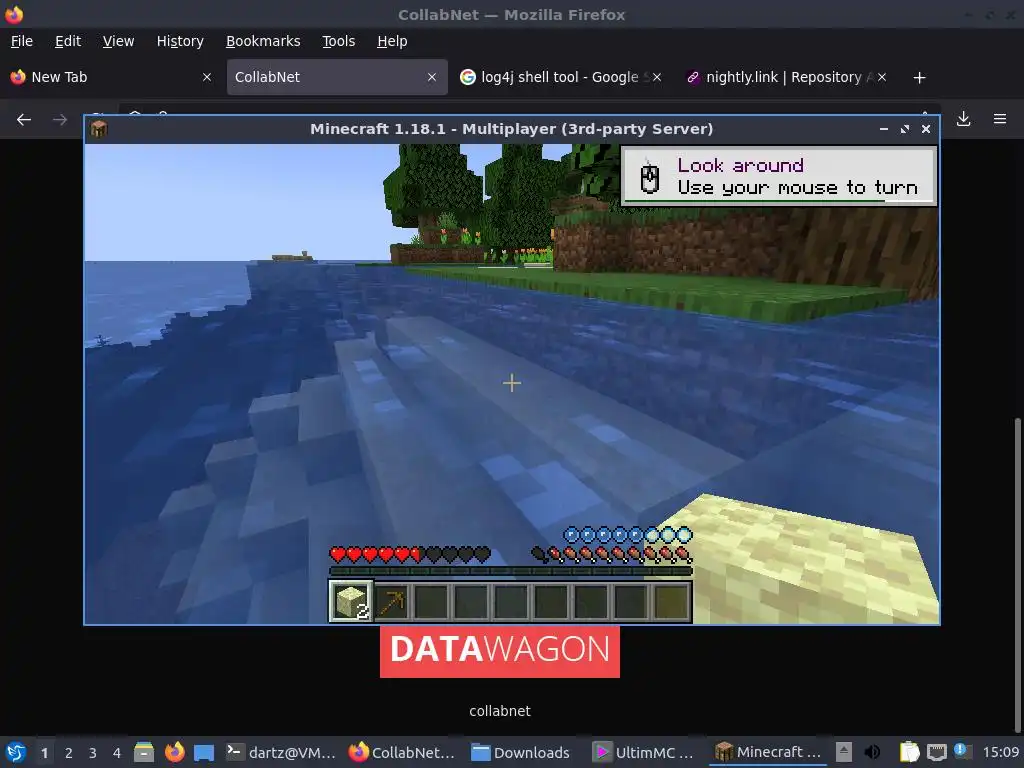Open the Firefox downloads panel icon
Image resolution: width=1024 pixels, height=768 pixels.
click(x=963, y=119)
